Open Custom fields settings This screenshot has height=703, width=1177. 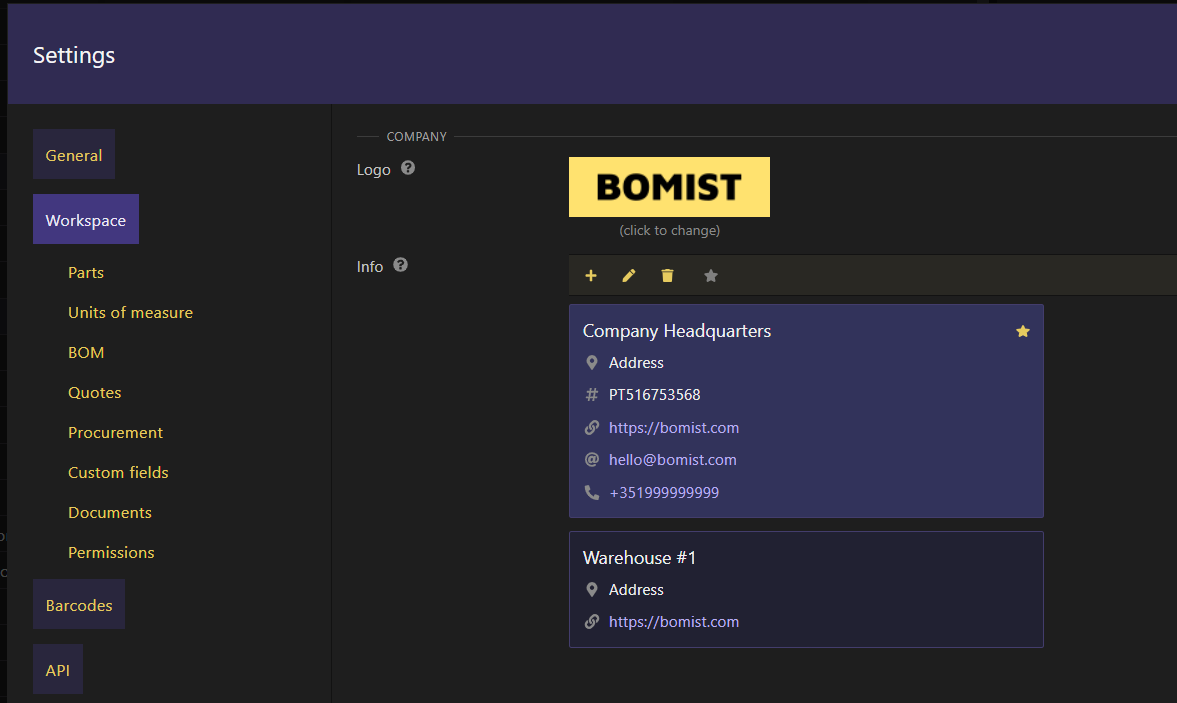coord(118,472)
